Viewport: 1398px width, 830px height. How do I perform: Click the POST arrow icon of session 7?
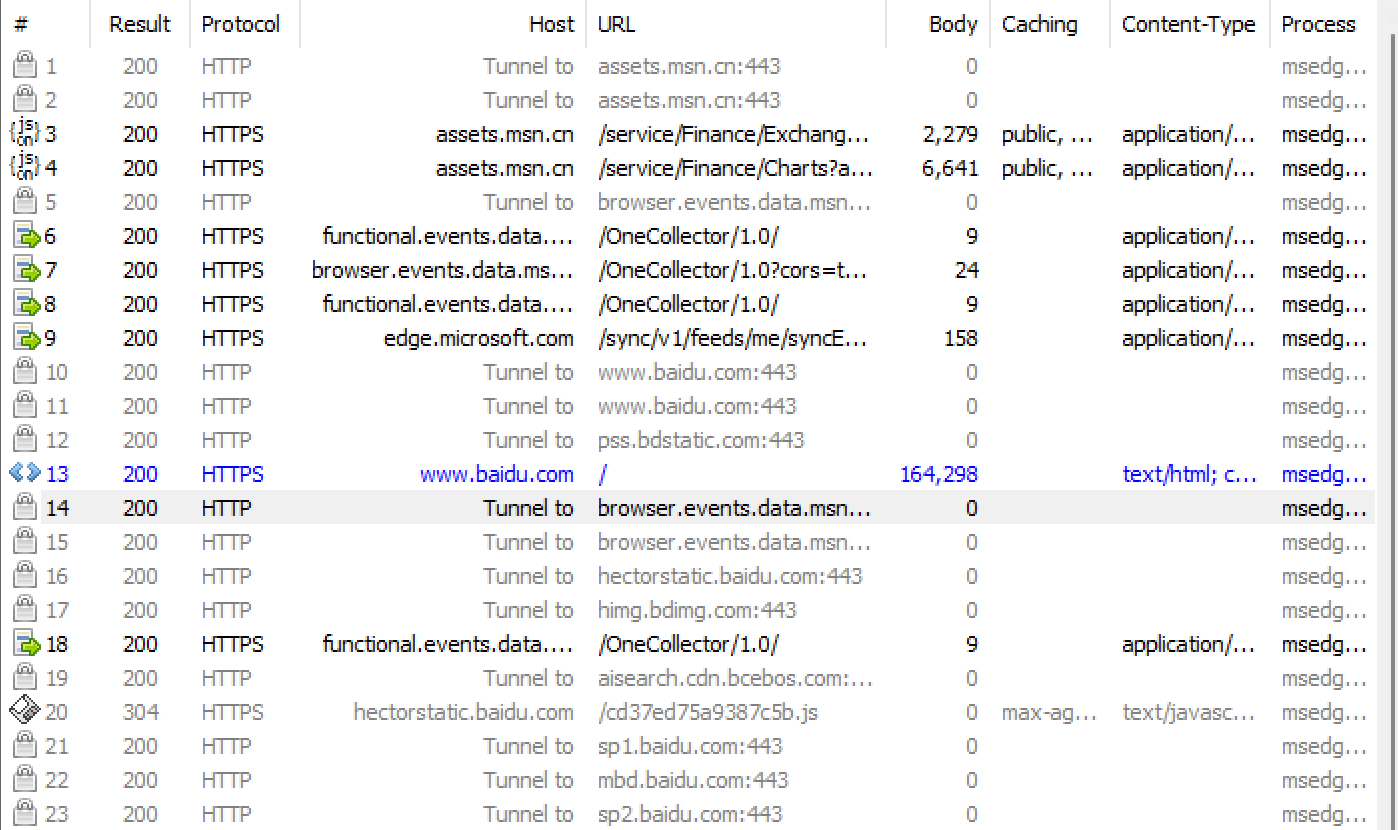click(x=25, y=271)
